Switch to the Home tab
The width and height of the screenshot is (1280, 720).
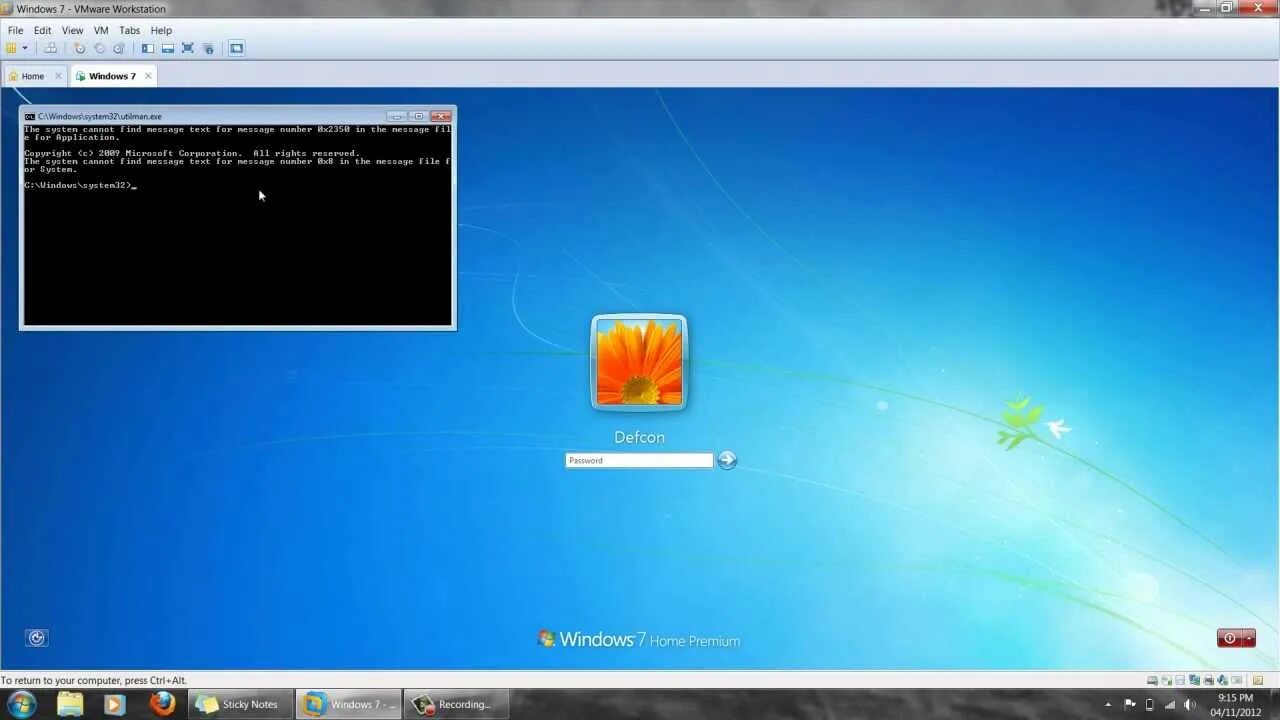33,76
